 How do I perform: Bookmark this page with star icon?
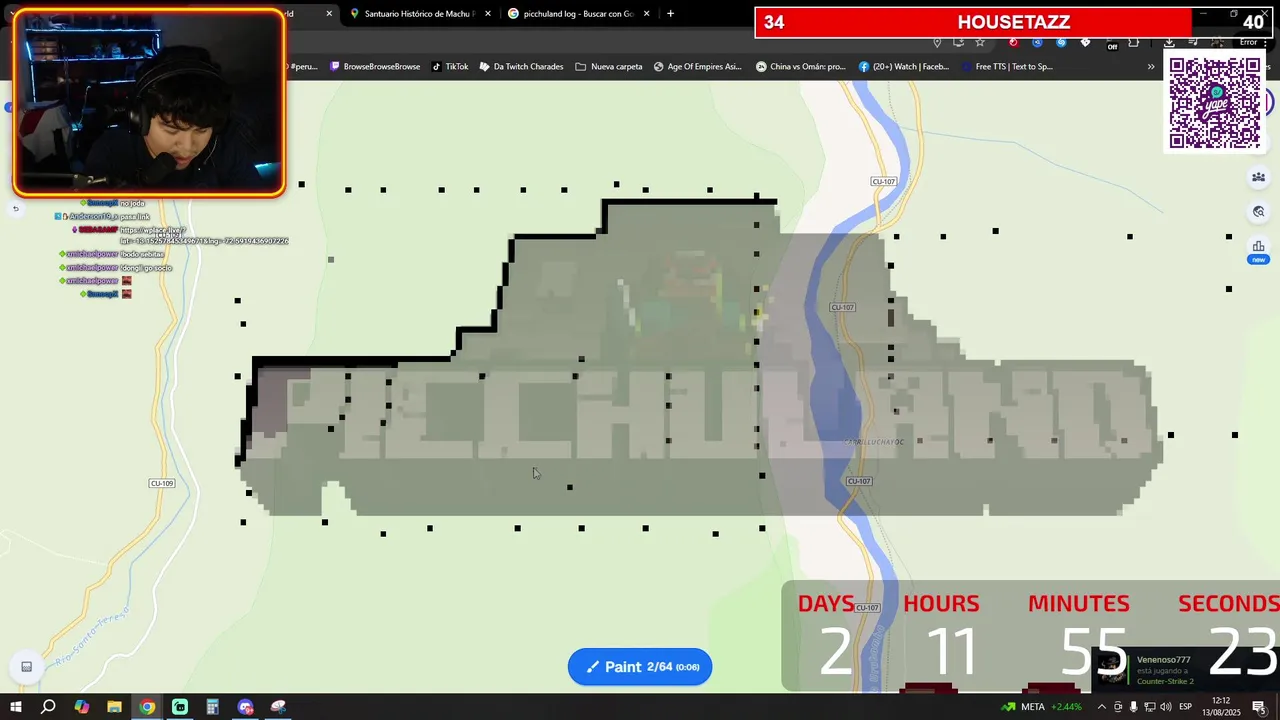tap(980, 42)
